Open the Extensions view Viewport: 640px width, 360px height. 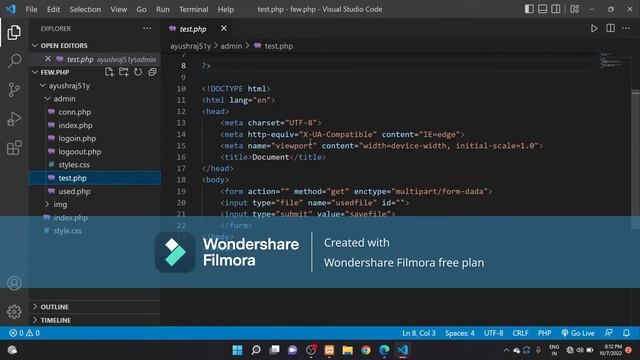(14, 148)
